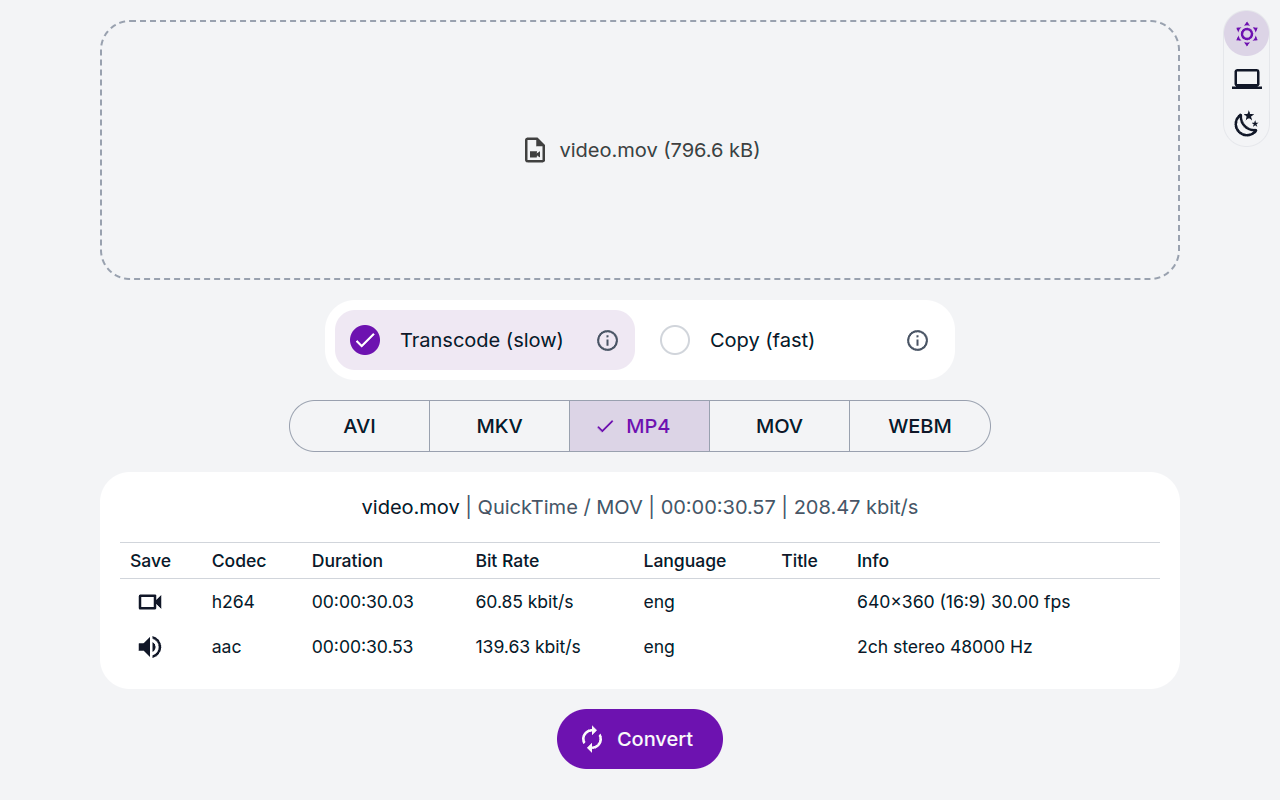
Task: Show info about Copy mode
Action: [917, 340]
